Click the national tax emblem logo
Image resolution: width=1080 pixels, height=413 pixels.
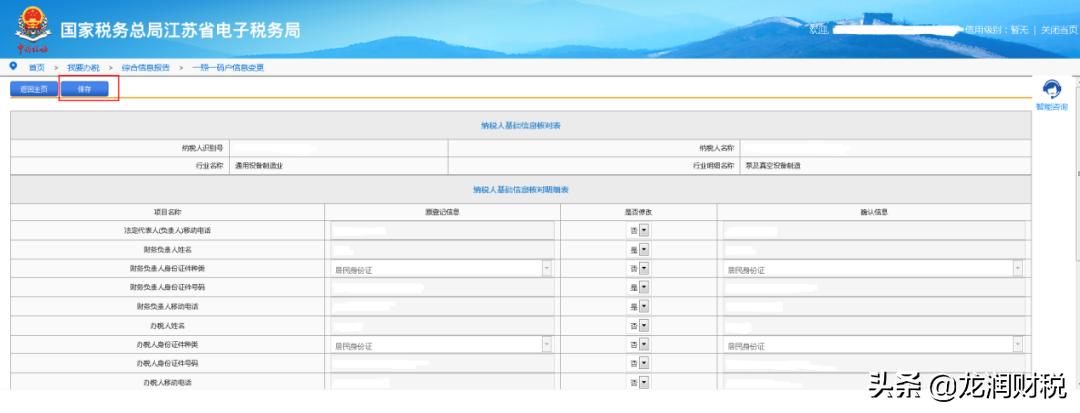33,30
